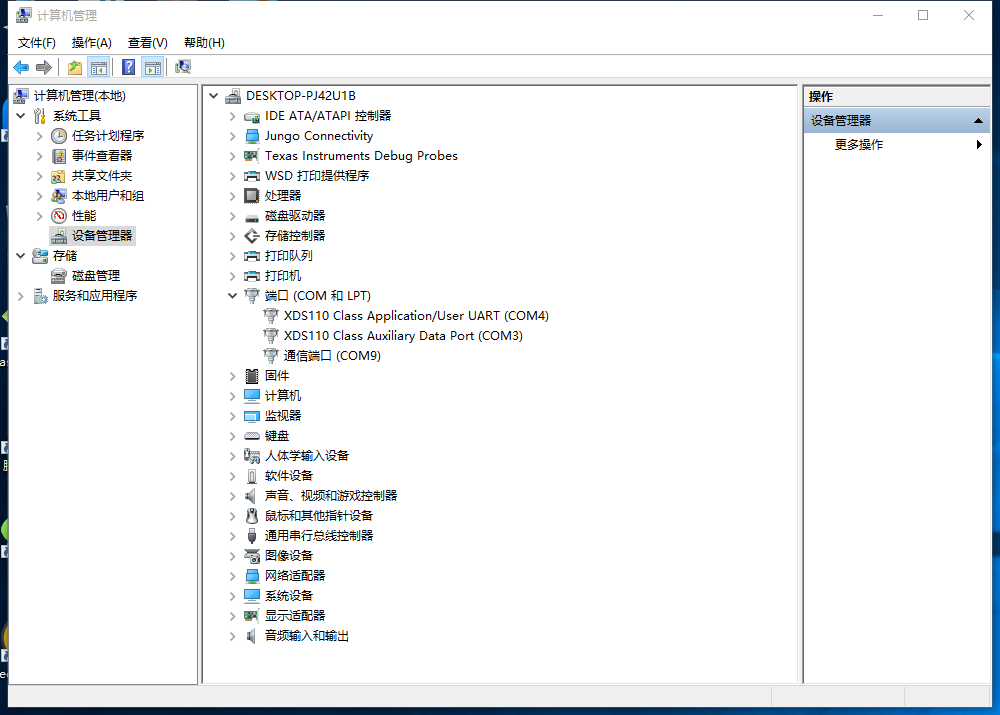
Task: Click the 事件查看器 icon
Action: tap(59, 156)
